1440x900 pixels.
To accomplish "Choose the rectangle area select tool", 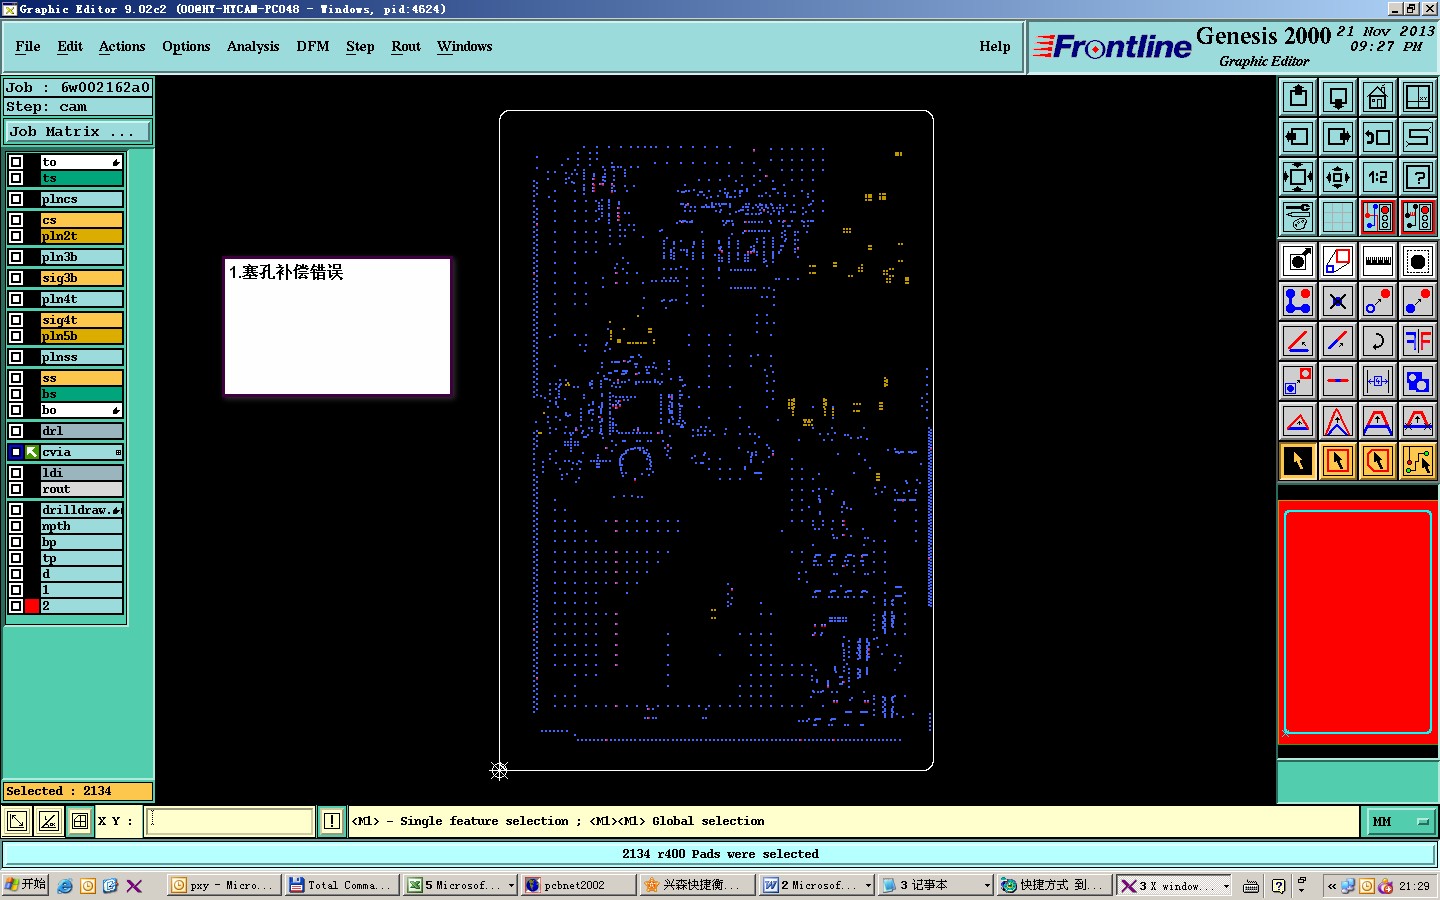I will [x=1338, y=461].
